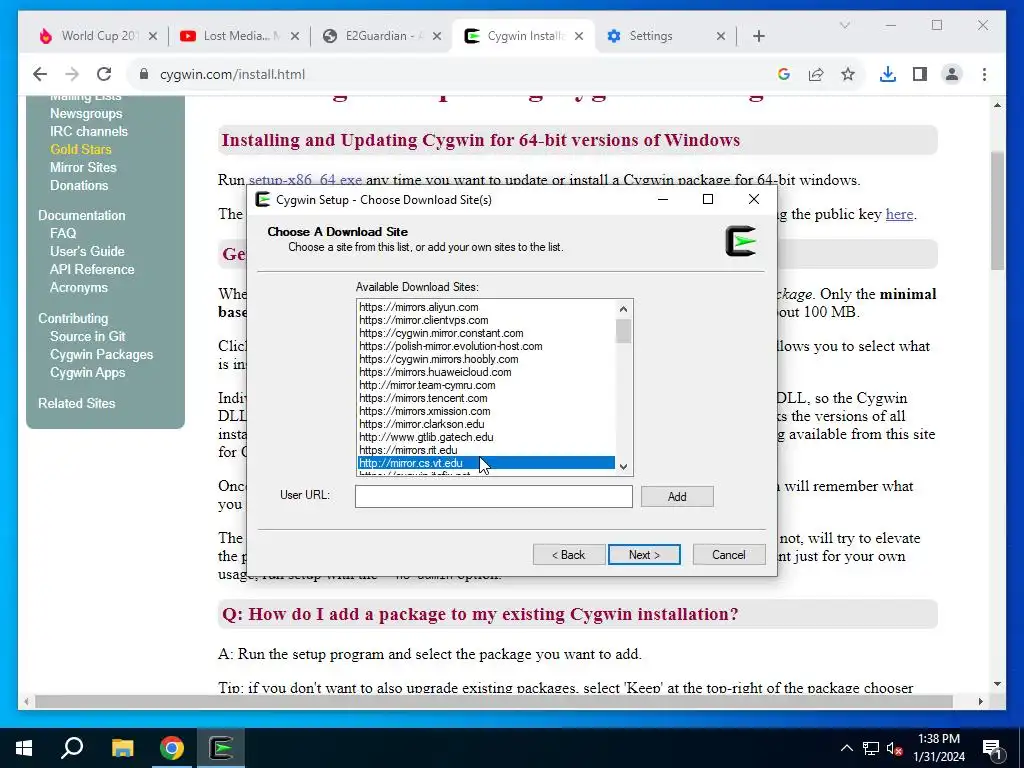Viewport: 1024px width, 768px height.
Task: Open the Chrome profile avatar
Action: point(952,74)
